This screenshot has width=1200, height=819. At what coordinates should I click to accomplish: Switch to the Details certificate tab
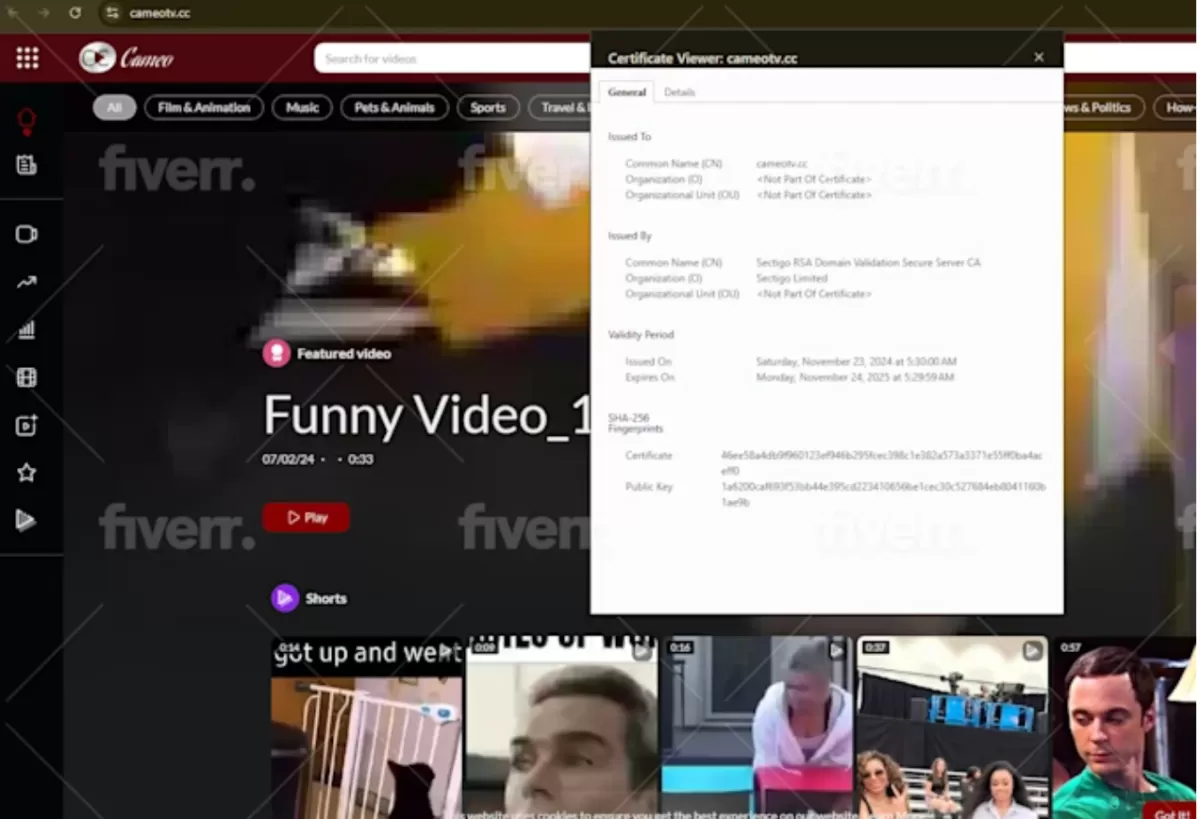(x=680, y=92)
